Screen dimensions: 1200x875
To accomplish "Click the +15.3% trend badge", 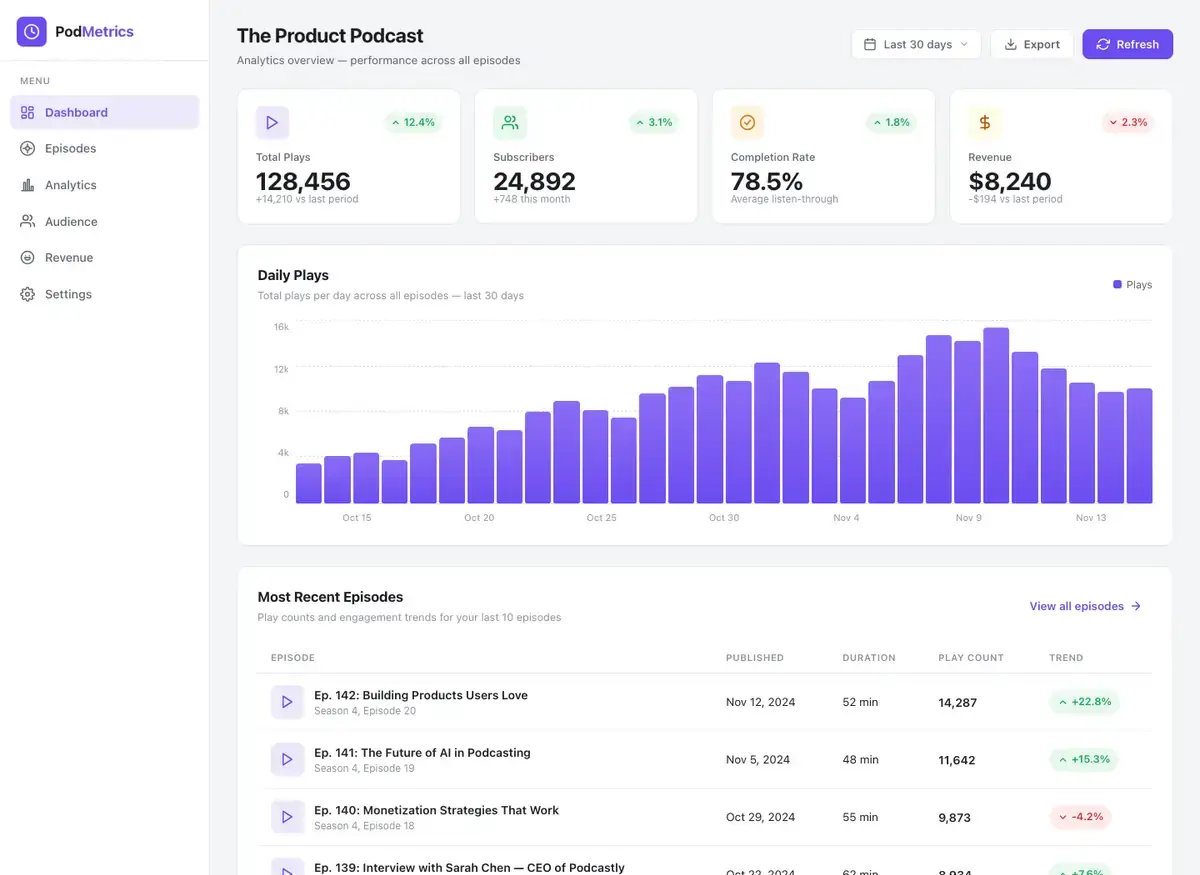I will [x=1084, y=759].
